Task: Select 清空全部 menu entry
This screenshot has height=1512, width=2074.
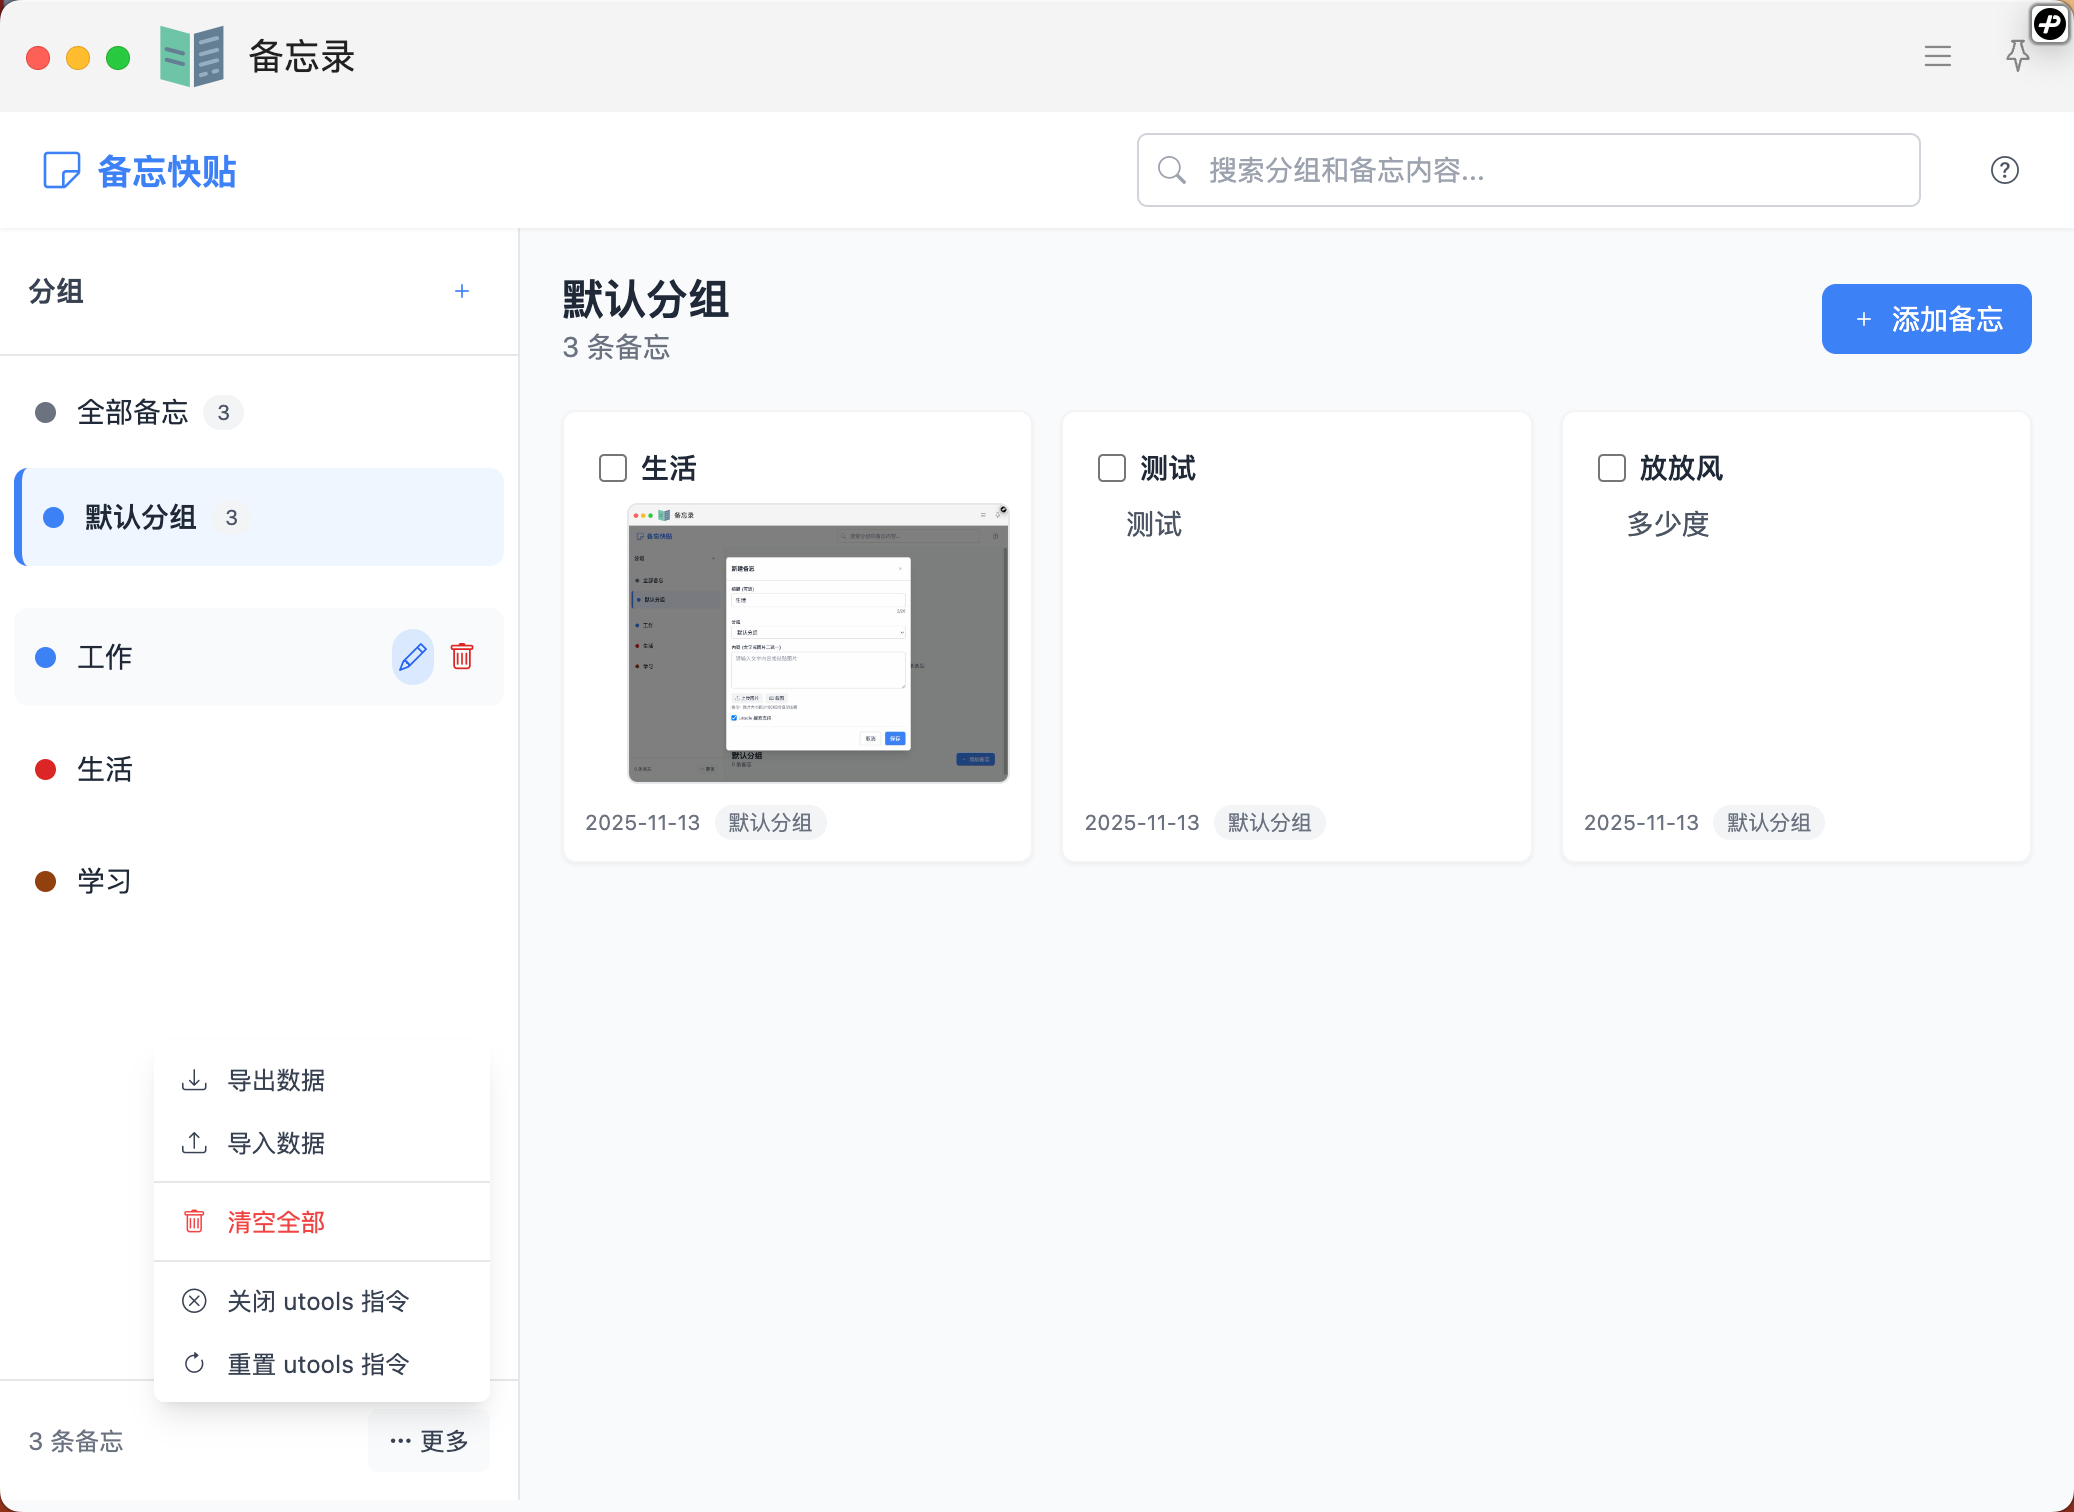Action: point(276,1222)
